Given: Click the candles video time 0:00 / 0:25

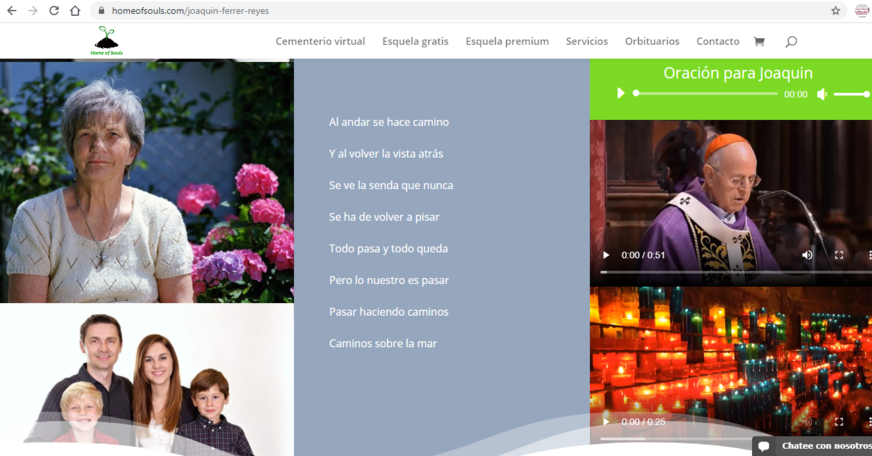Looking at the screenshot, I should 643,422.
